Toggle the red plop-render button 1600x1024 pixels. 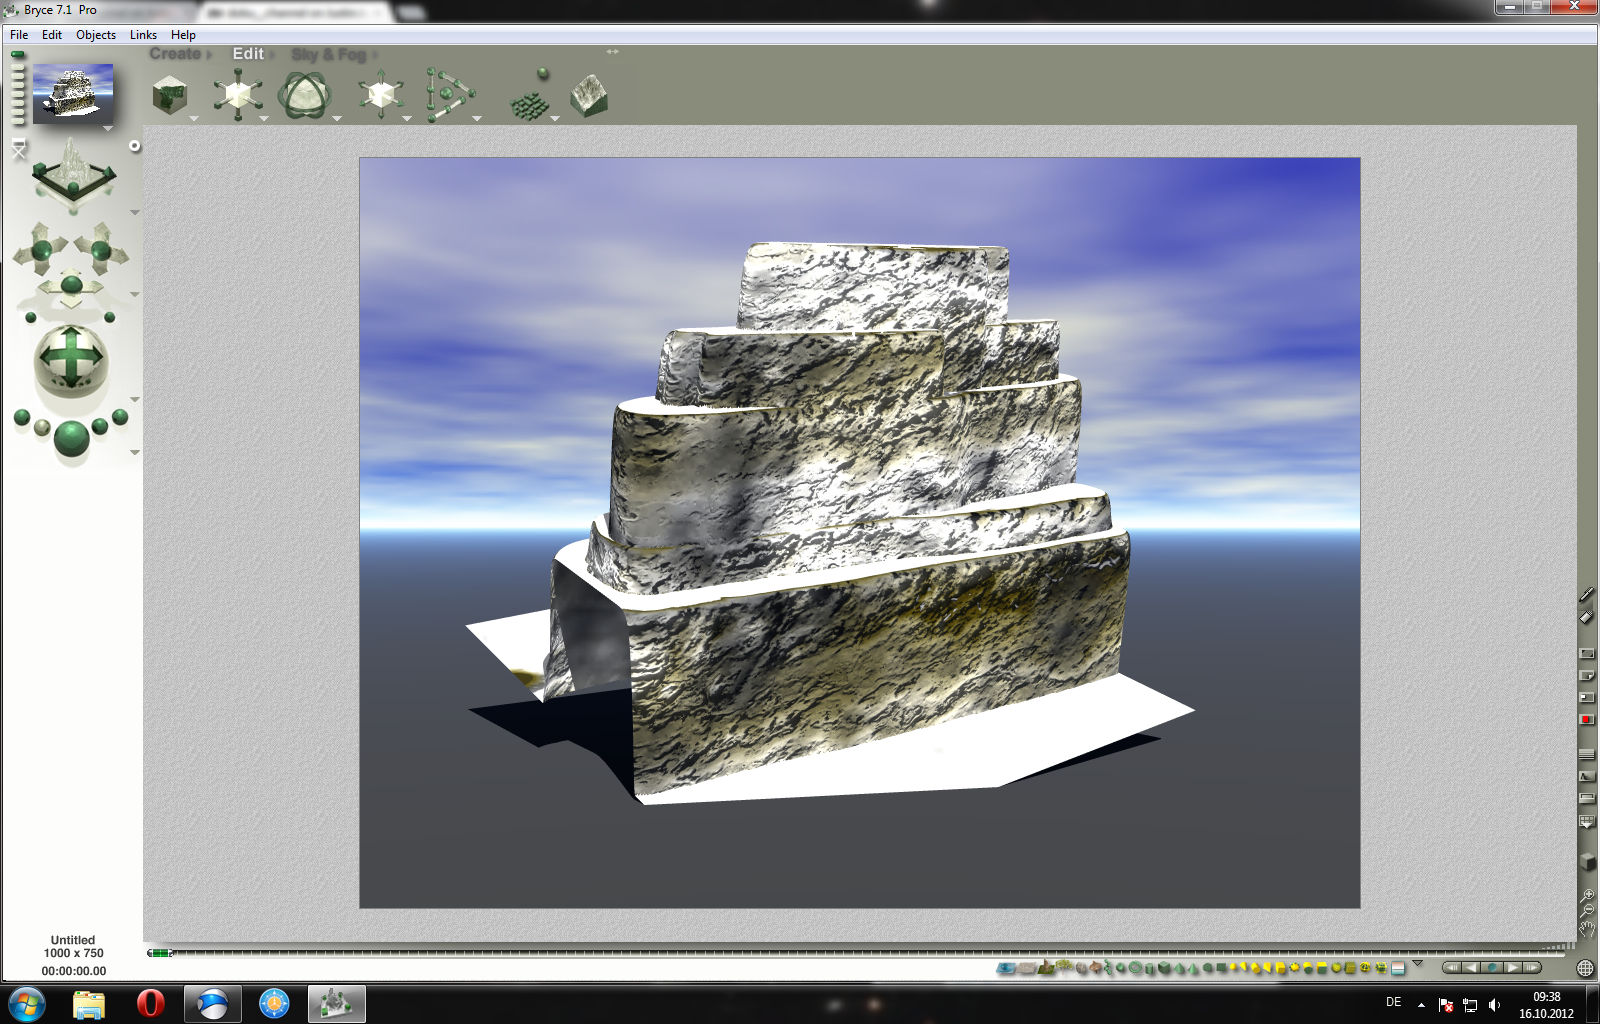click(1586, 719)
